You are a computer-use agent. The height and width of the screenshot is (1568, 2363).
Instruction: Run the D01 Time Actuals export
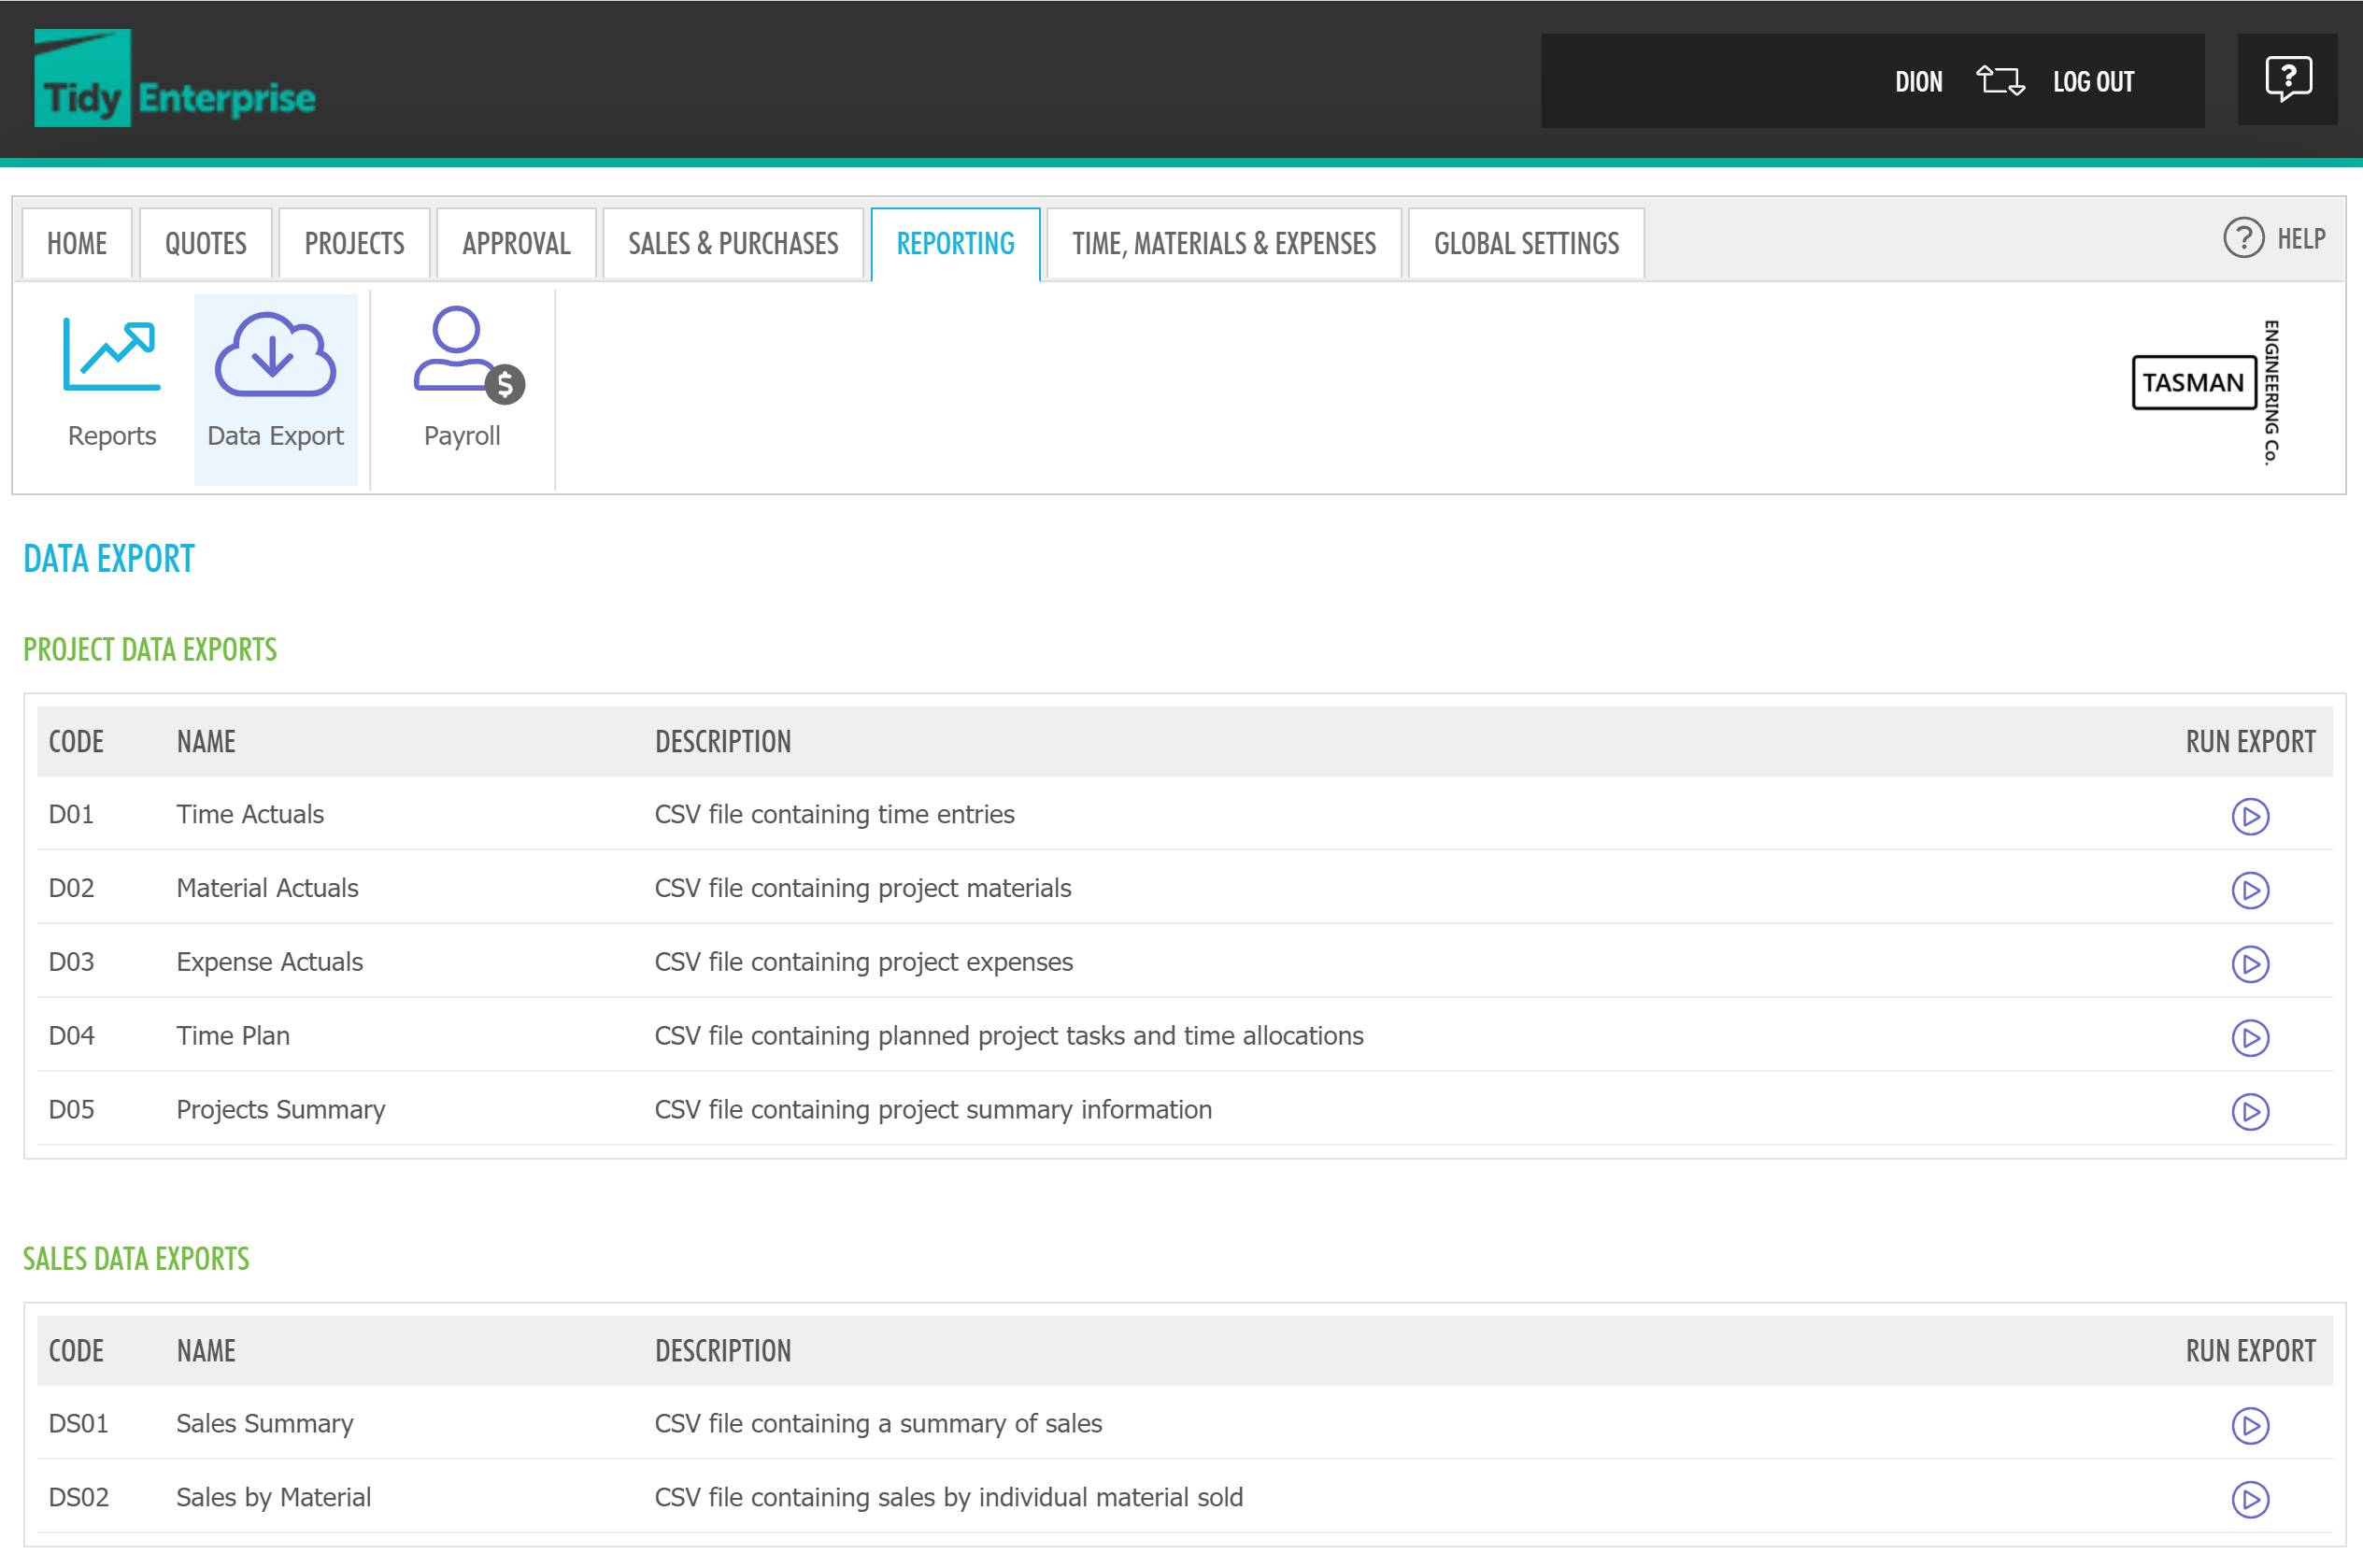pos(2250,816)
